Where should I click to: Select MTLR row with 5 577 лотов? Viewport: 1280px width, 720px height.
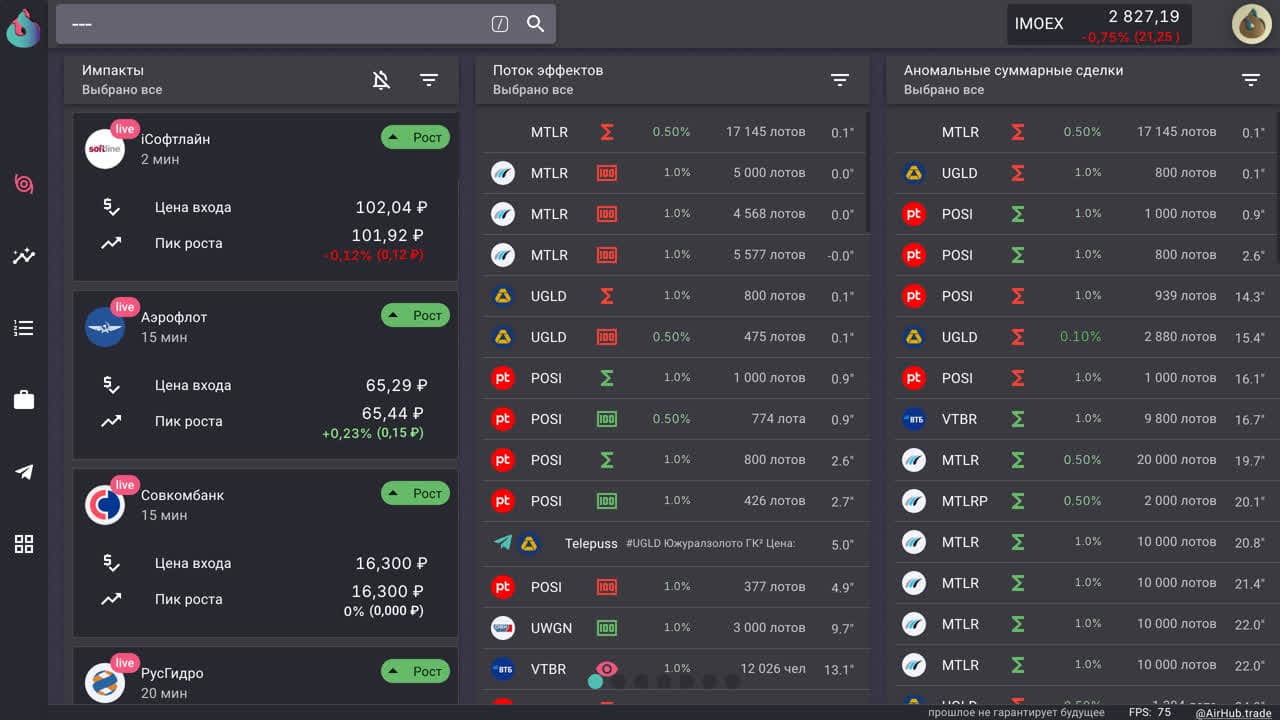coord(673,255)
